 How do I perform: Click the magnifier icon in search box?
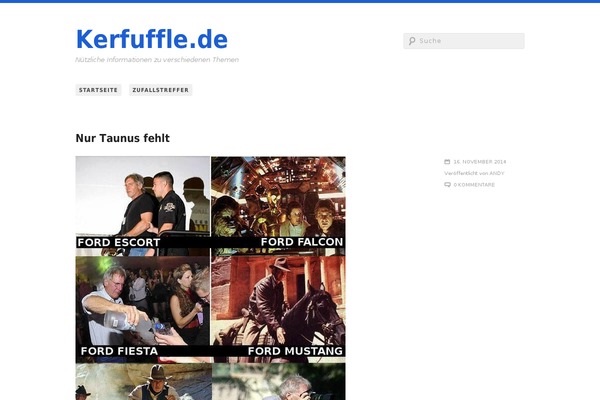click(x=412, y=41)
